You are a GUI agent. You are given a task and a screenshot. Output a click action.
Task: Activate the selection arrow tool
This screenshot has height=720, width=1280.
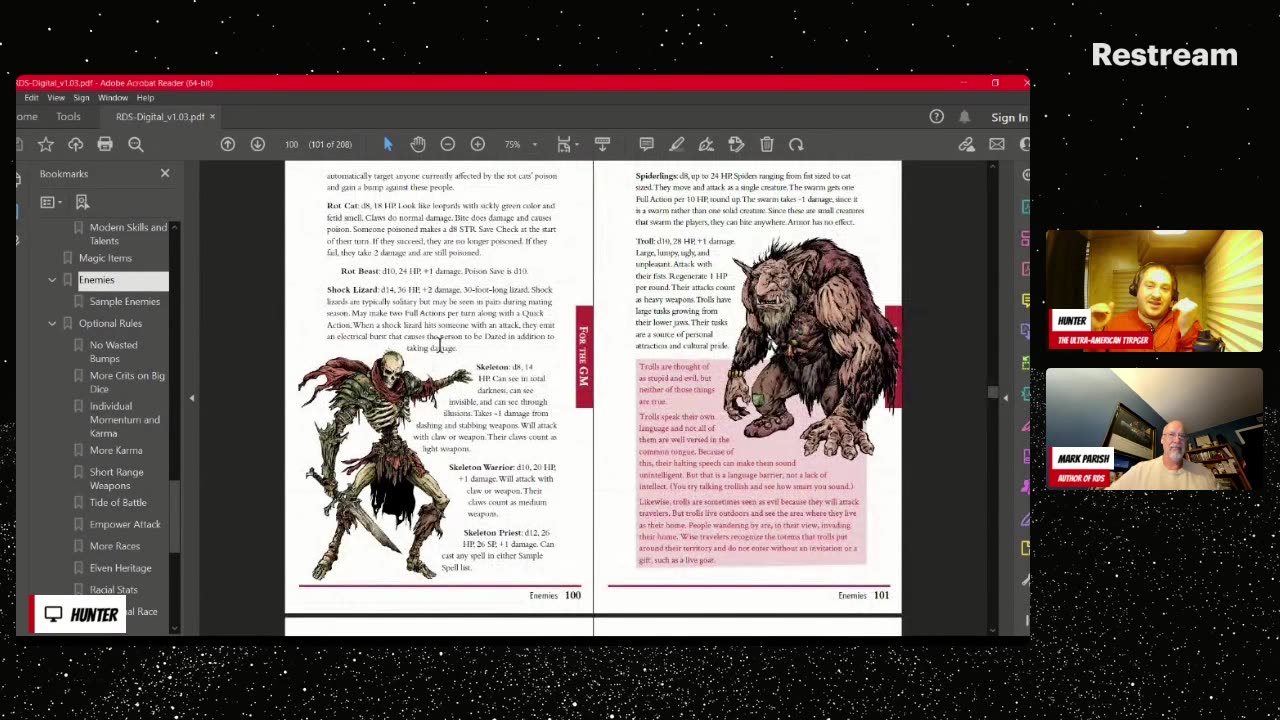pyautogui.click(x=388, y=144)
